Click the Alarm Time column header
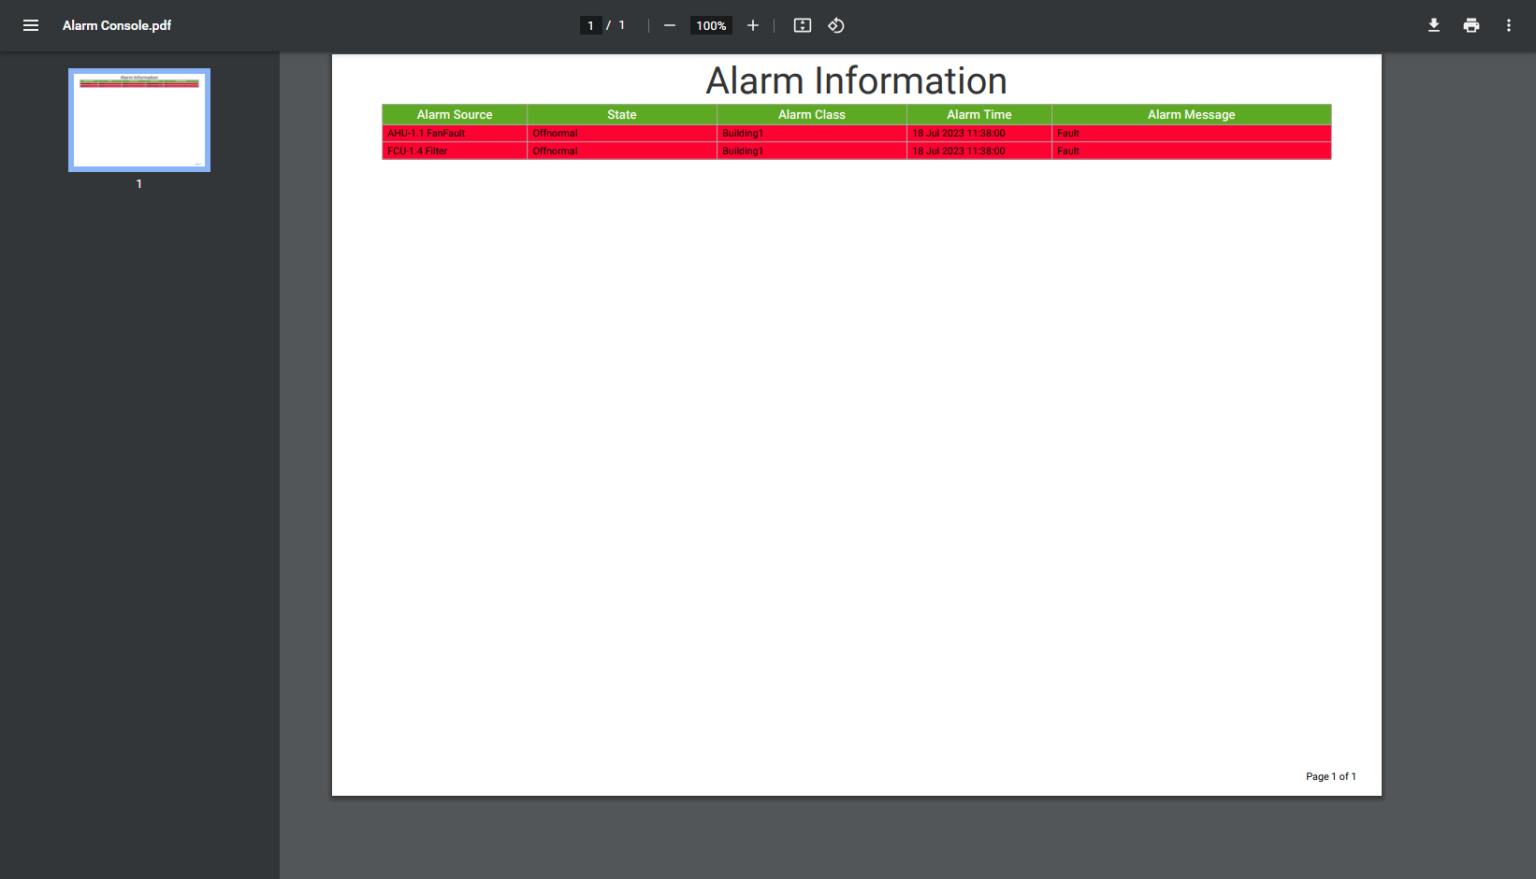 [978, 114]
